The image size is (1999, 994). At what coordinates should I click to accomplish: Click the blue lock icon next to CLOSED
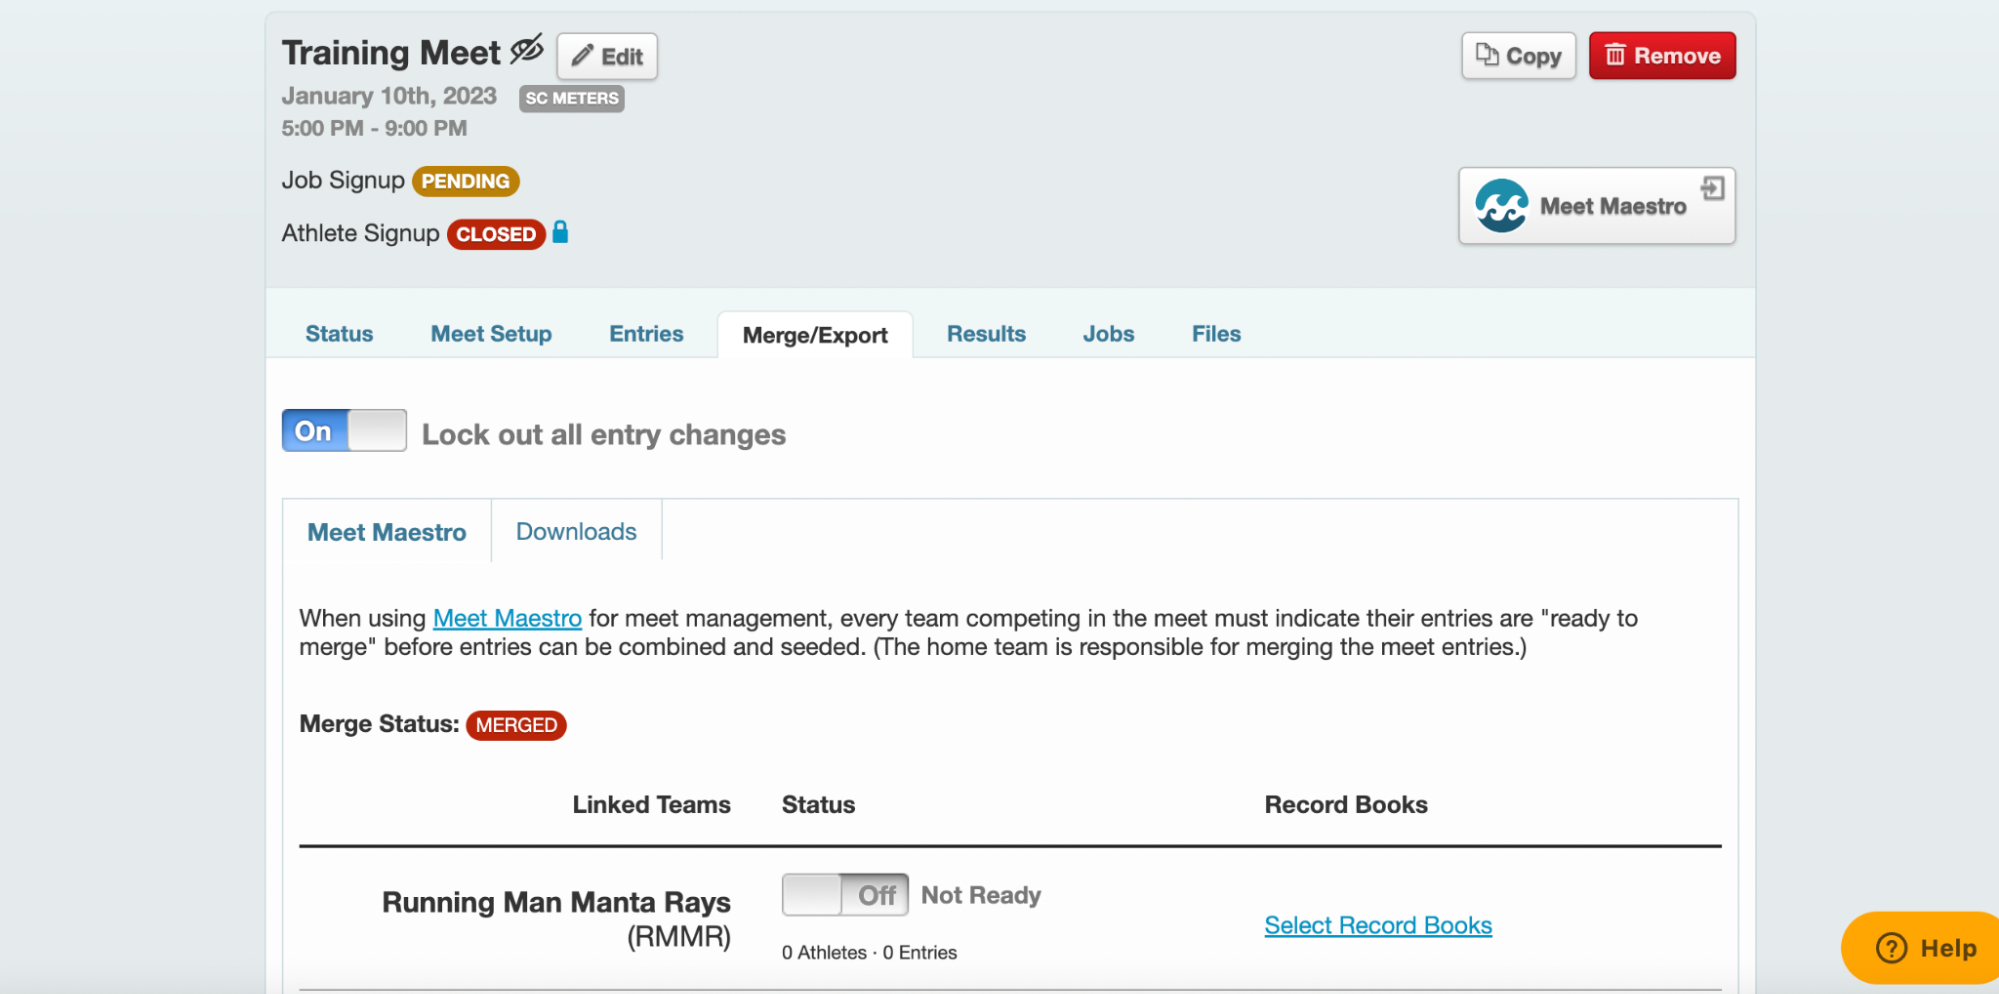click(x=560, y=232)
